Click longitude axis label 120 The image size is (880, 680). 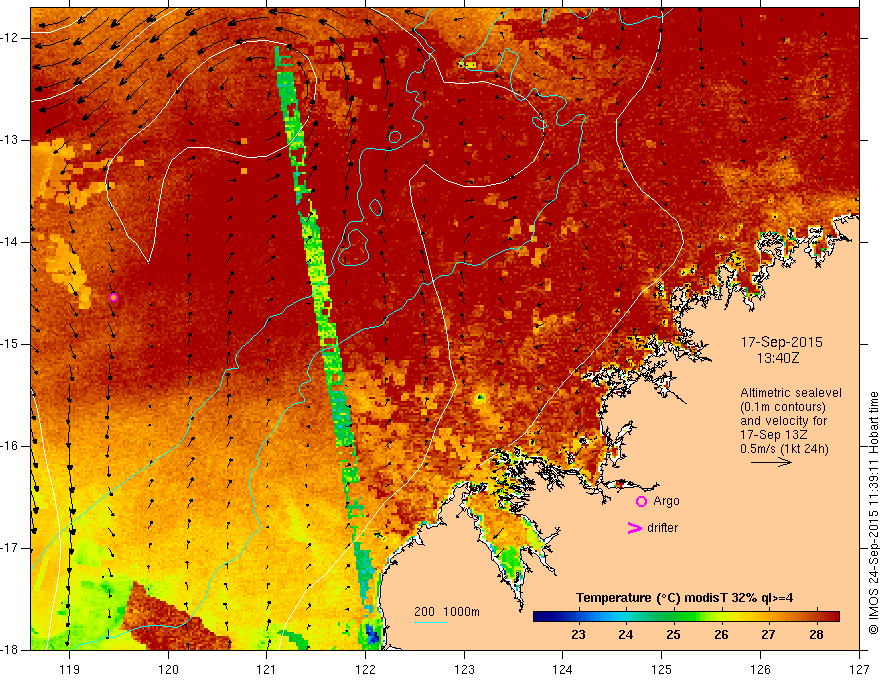tap(168, 669)
